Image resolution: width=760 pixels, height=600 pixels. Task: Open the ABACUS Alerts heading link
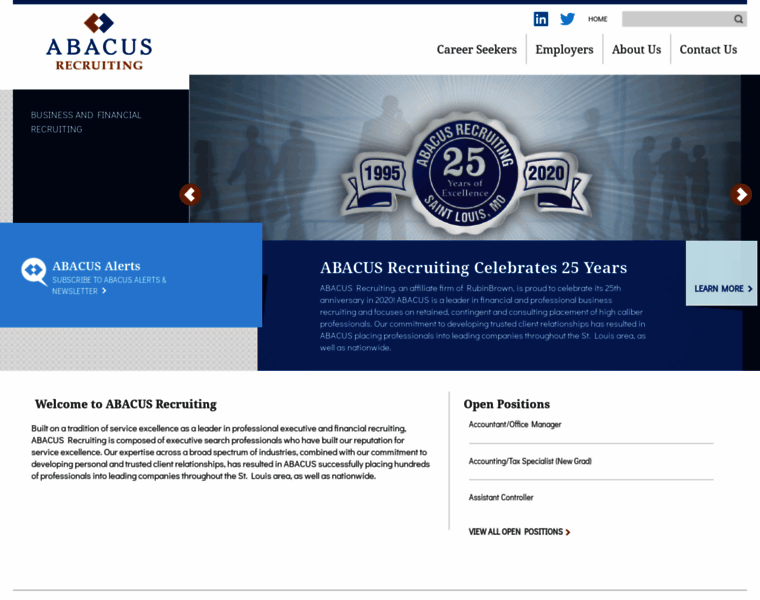pos(96,266)
